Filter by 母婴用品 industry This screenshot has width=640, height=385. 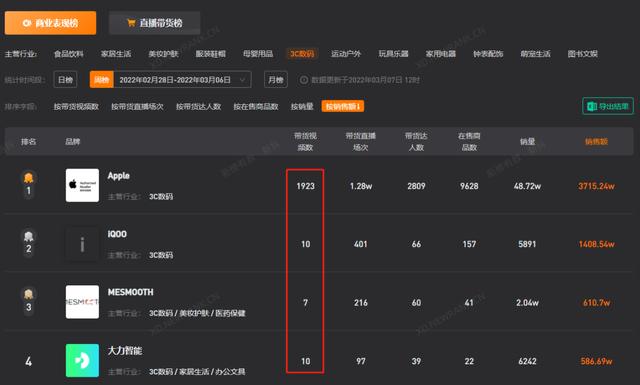point(258,54)
